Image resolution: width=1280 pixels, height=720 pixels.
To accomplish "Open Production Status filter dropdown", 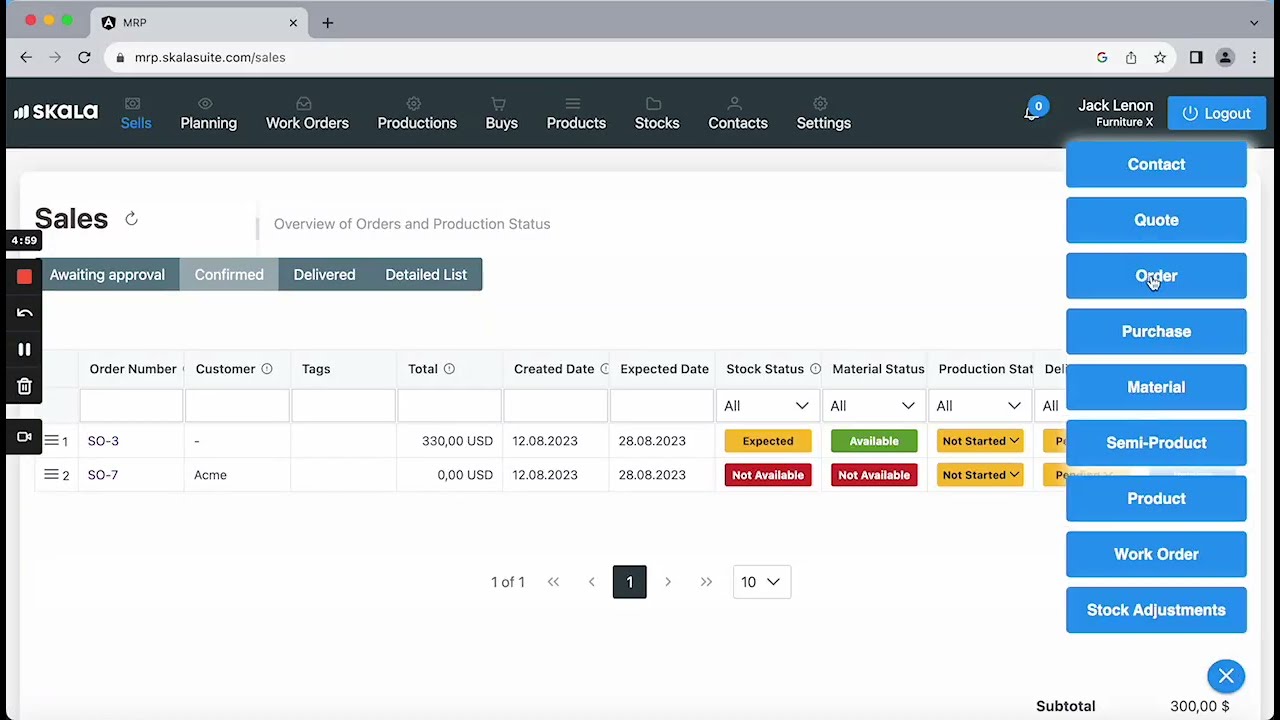I will (979, 406).
